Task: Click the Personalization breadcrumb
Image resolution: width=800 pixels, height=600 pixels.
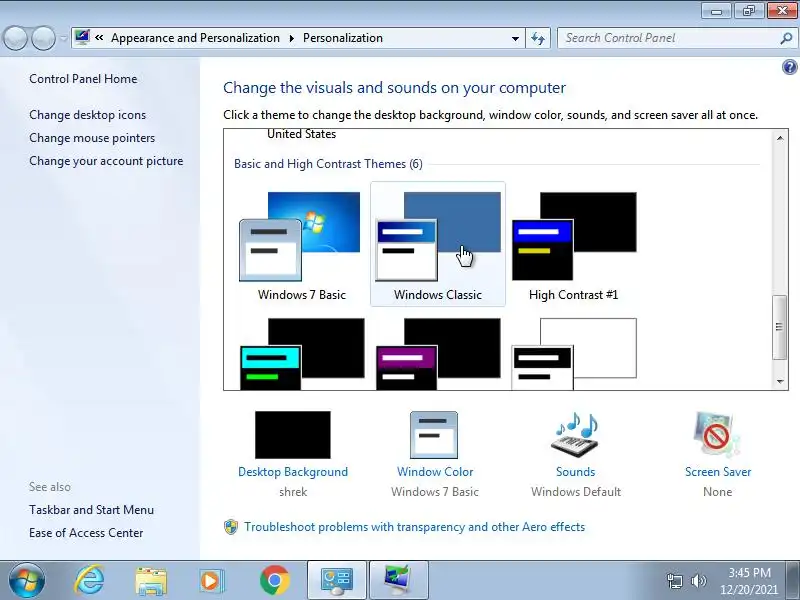Action: tap(343, 38)
